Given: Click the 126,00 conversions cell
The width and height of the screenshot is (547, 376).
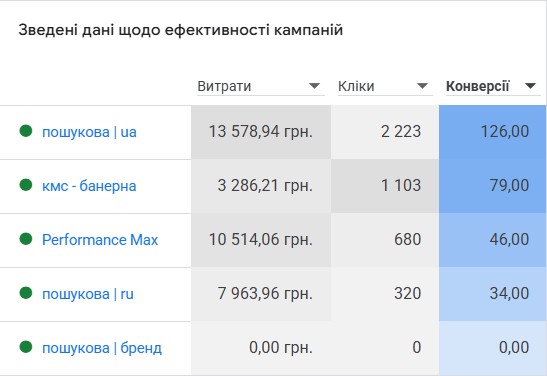Looking at the screenshot, I should click(492, 132).
